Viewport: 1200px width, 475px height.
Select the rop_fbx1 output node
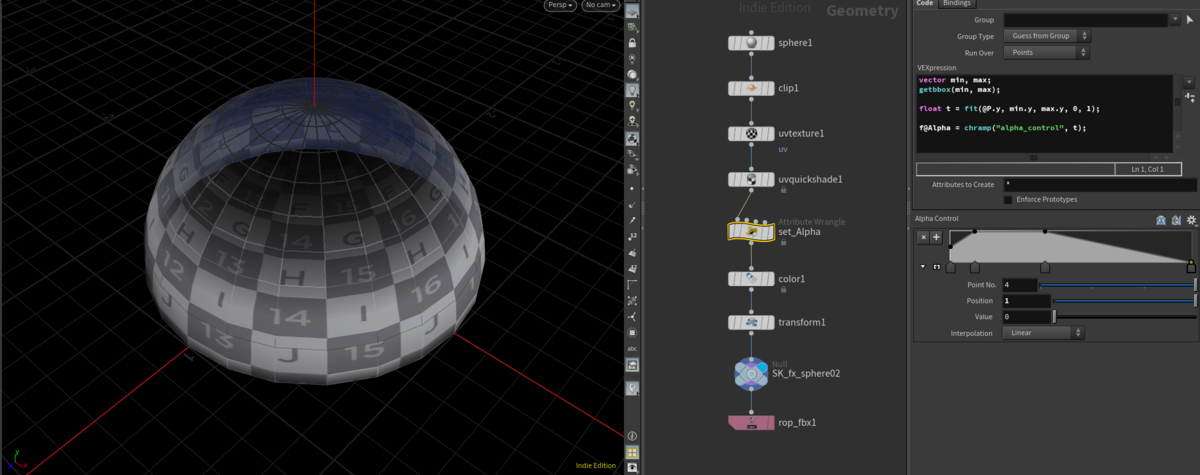tap(751, 423)
